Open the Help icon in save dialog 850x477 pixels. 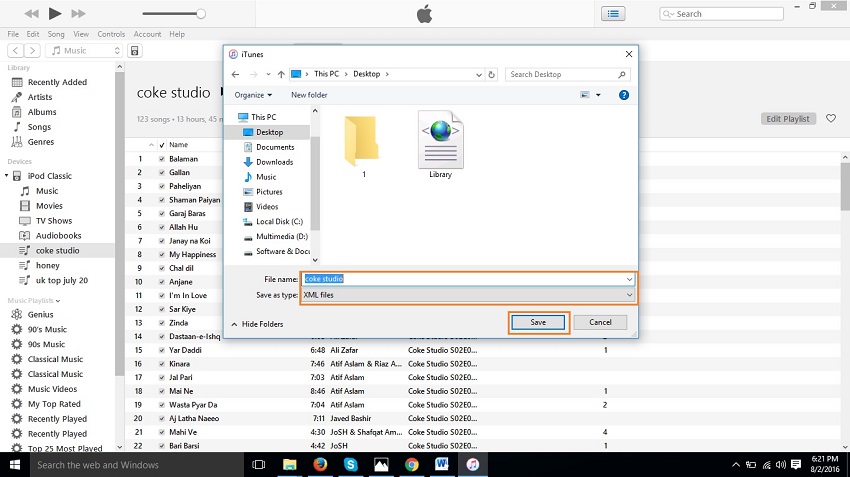click(624, 95)
